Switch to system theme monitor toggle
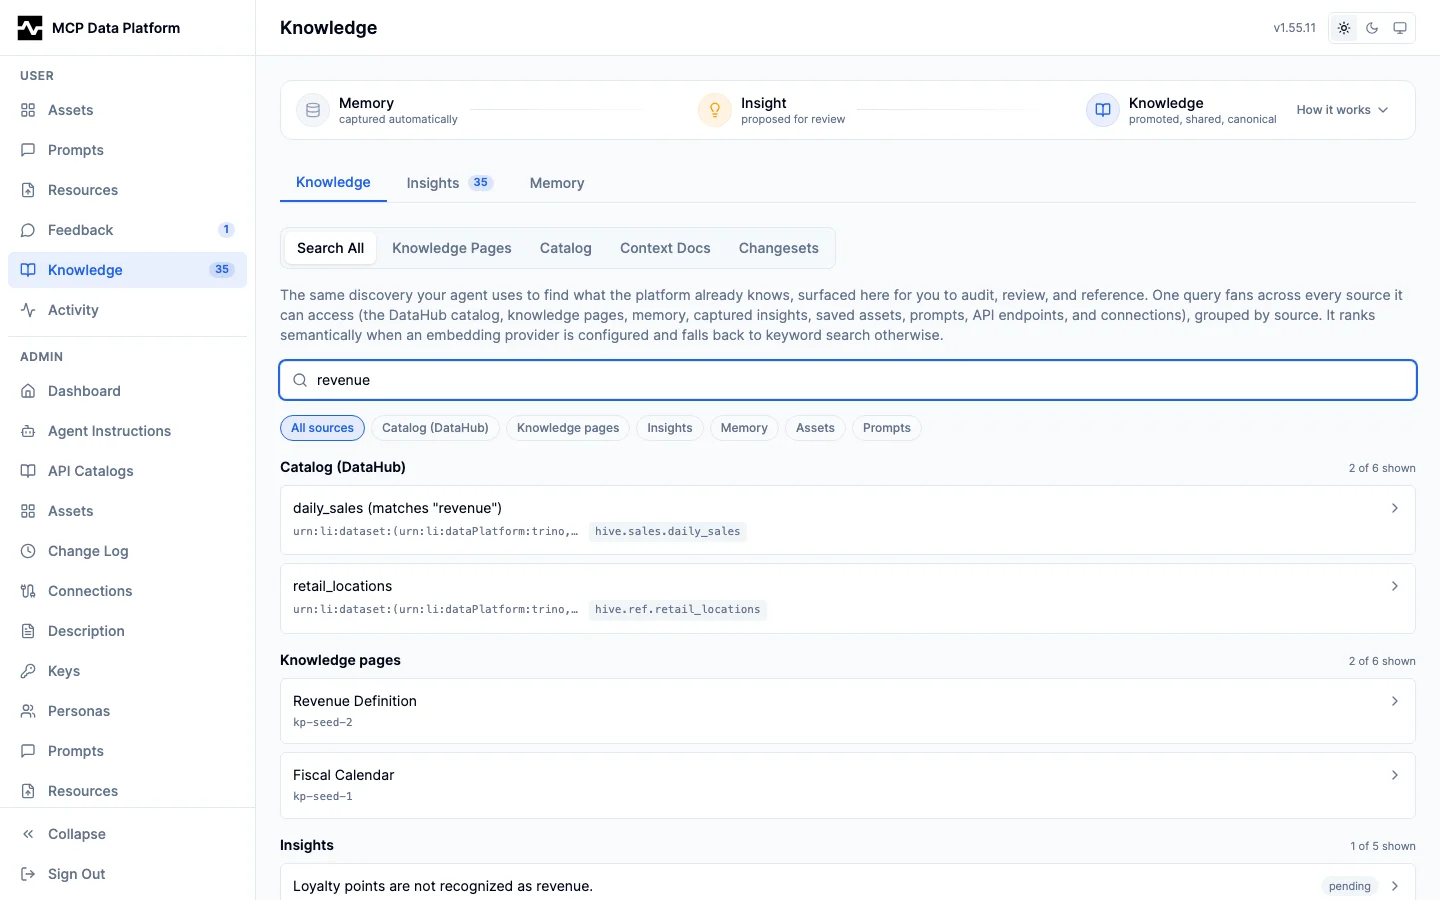 pos(1400,28)
